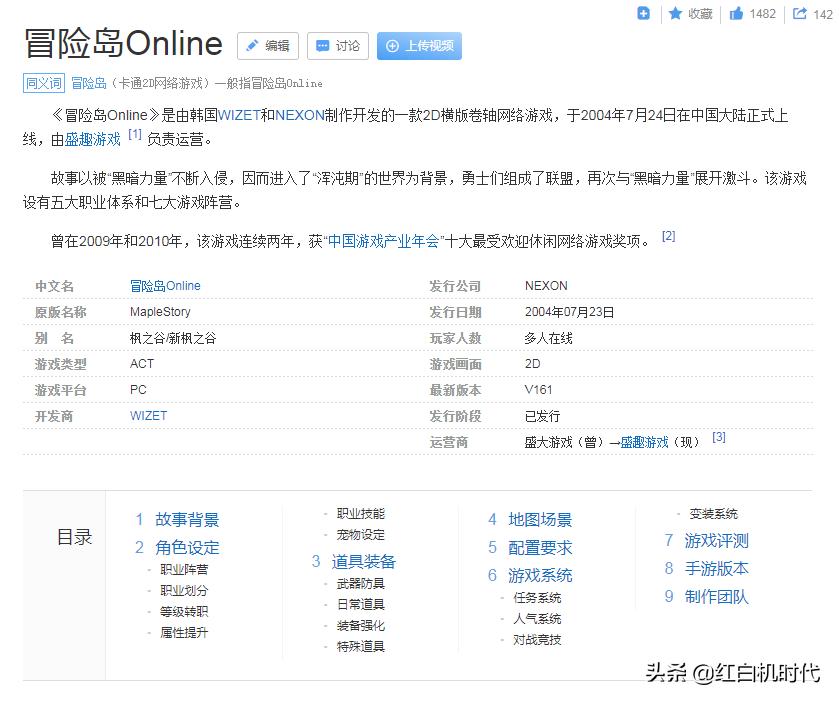Click the 上传视频 upload video button

pyautogui.click(x=420, y=46)
